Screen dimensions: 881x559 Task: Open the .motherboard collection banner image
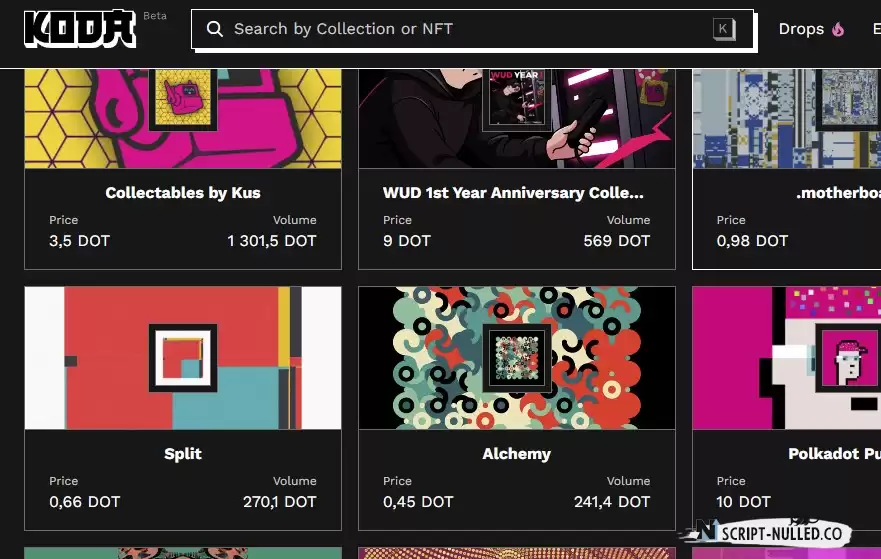coord(787,119)
